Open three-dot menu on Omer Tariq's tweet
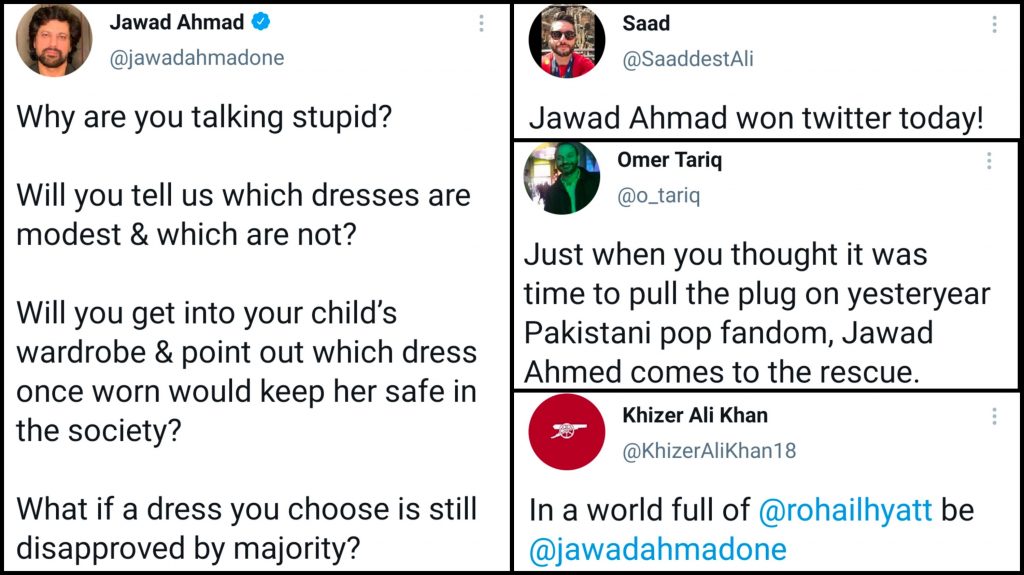The width and height of the screenshot is (1024, 575). pos(989,161)
